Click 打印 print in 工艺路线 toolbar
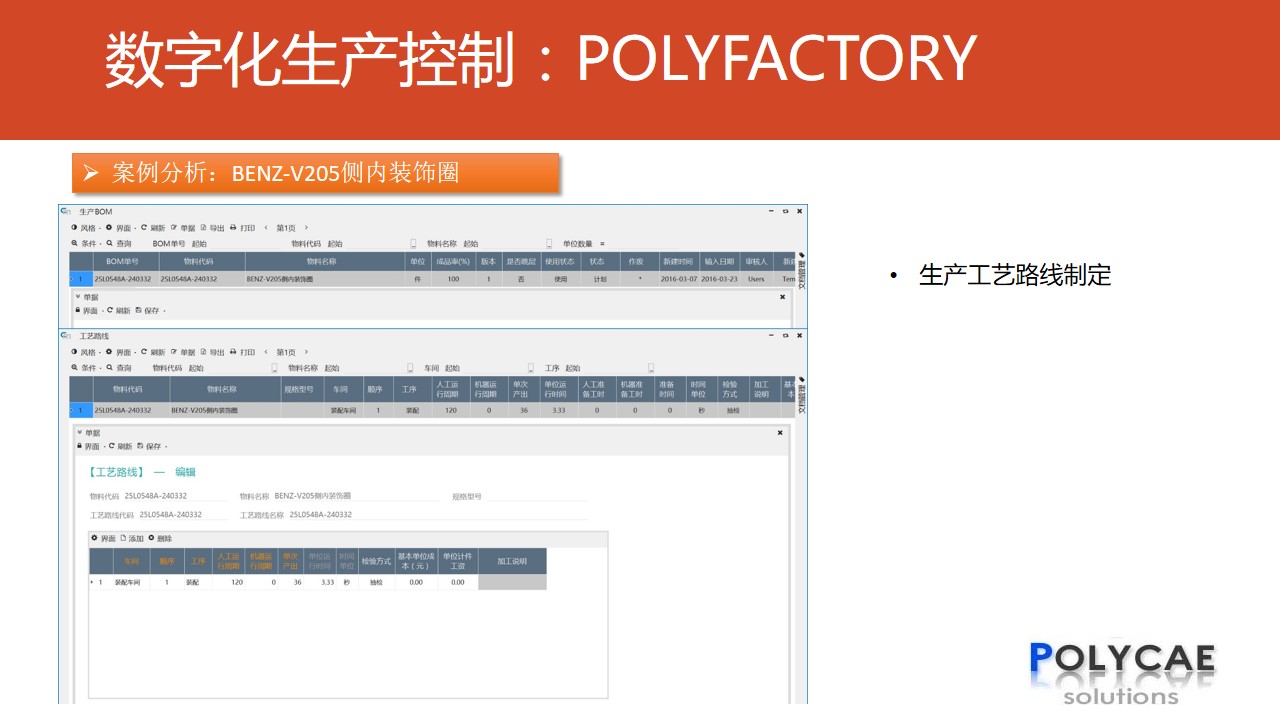 click(x=242, y=352)
